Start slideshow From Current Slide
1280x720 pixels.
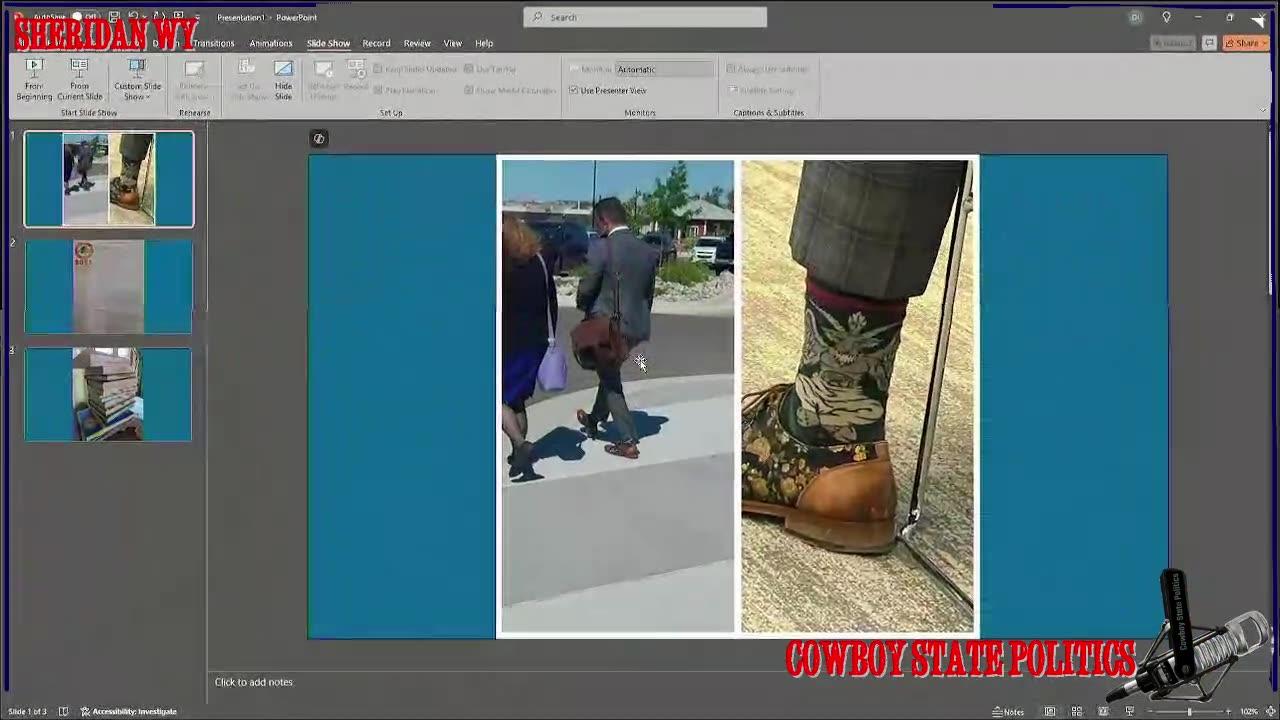[x=80, y=79]
